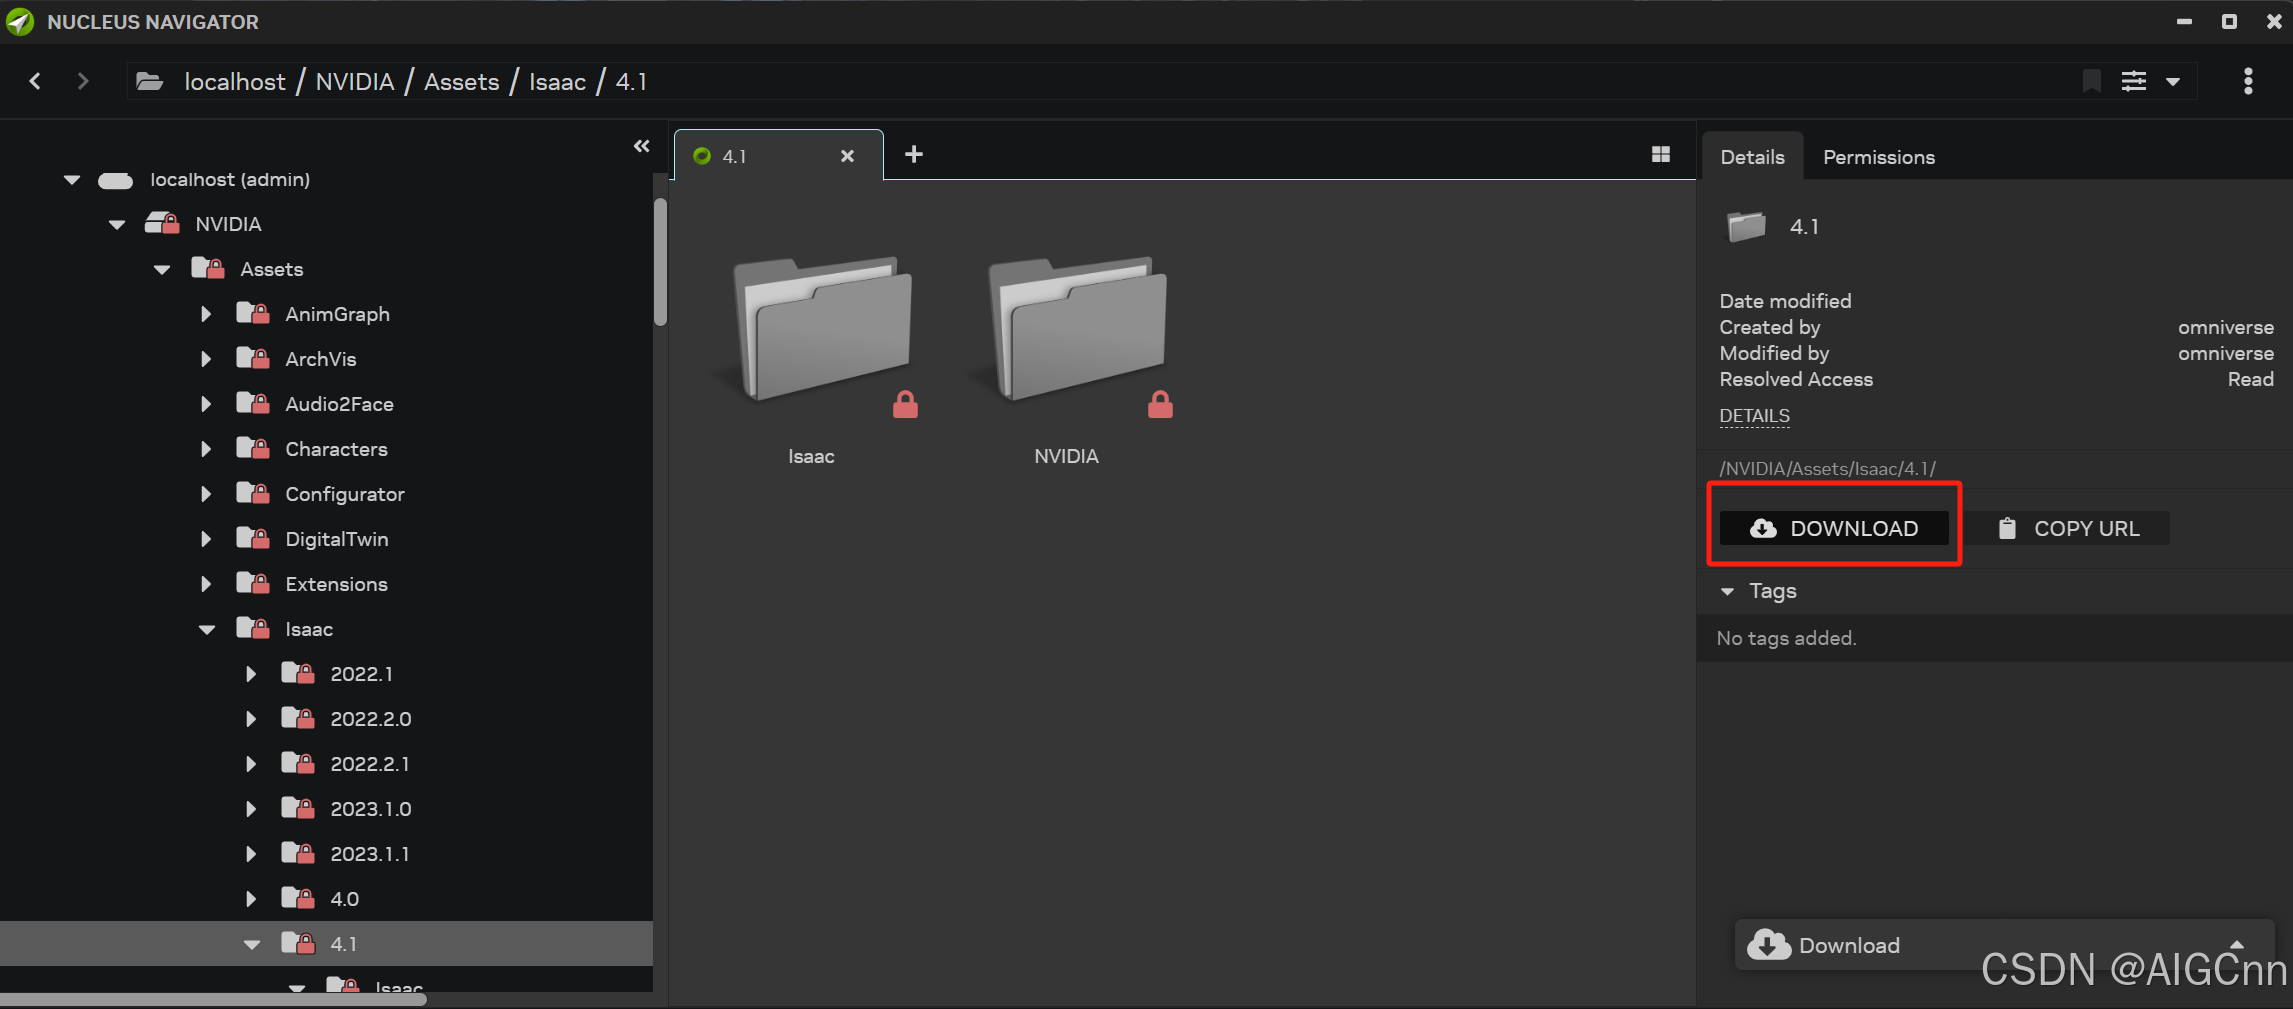Open the filter settings sliders icon
Viewport: 2293px width, 1009px height.
2133,81
